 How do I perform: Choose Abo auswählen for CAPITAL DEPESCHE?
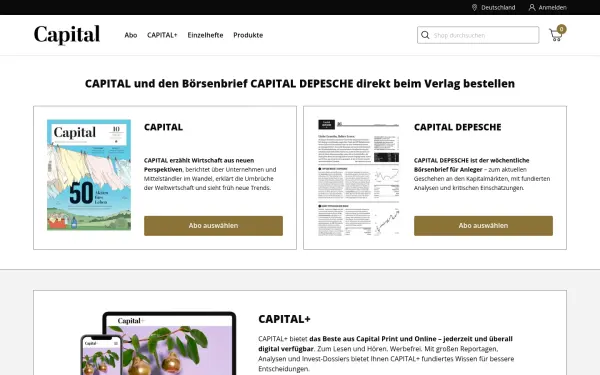coord(483,226)
